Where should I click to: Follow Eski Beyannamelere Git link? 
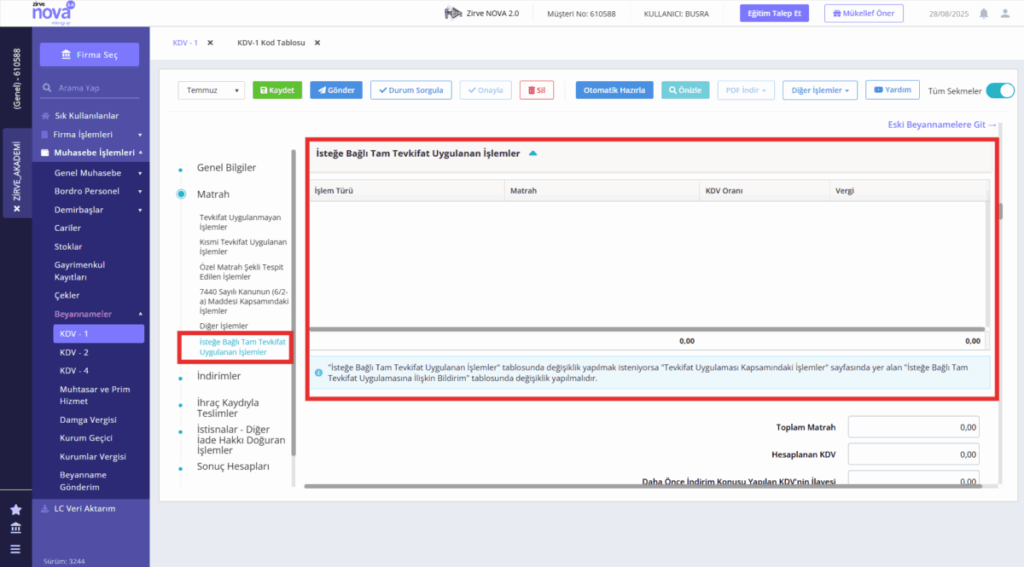[942, 124]
